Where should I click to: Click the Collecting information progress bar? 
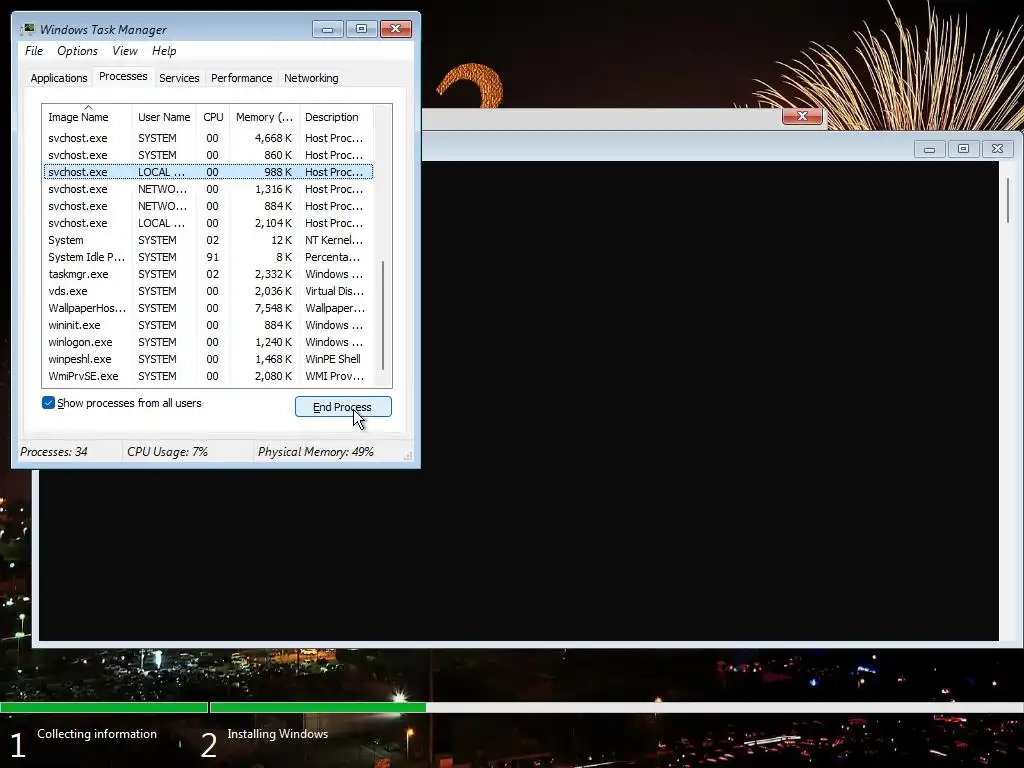coord(104,707)
